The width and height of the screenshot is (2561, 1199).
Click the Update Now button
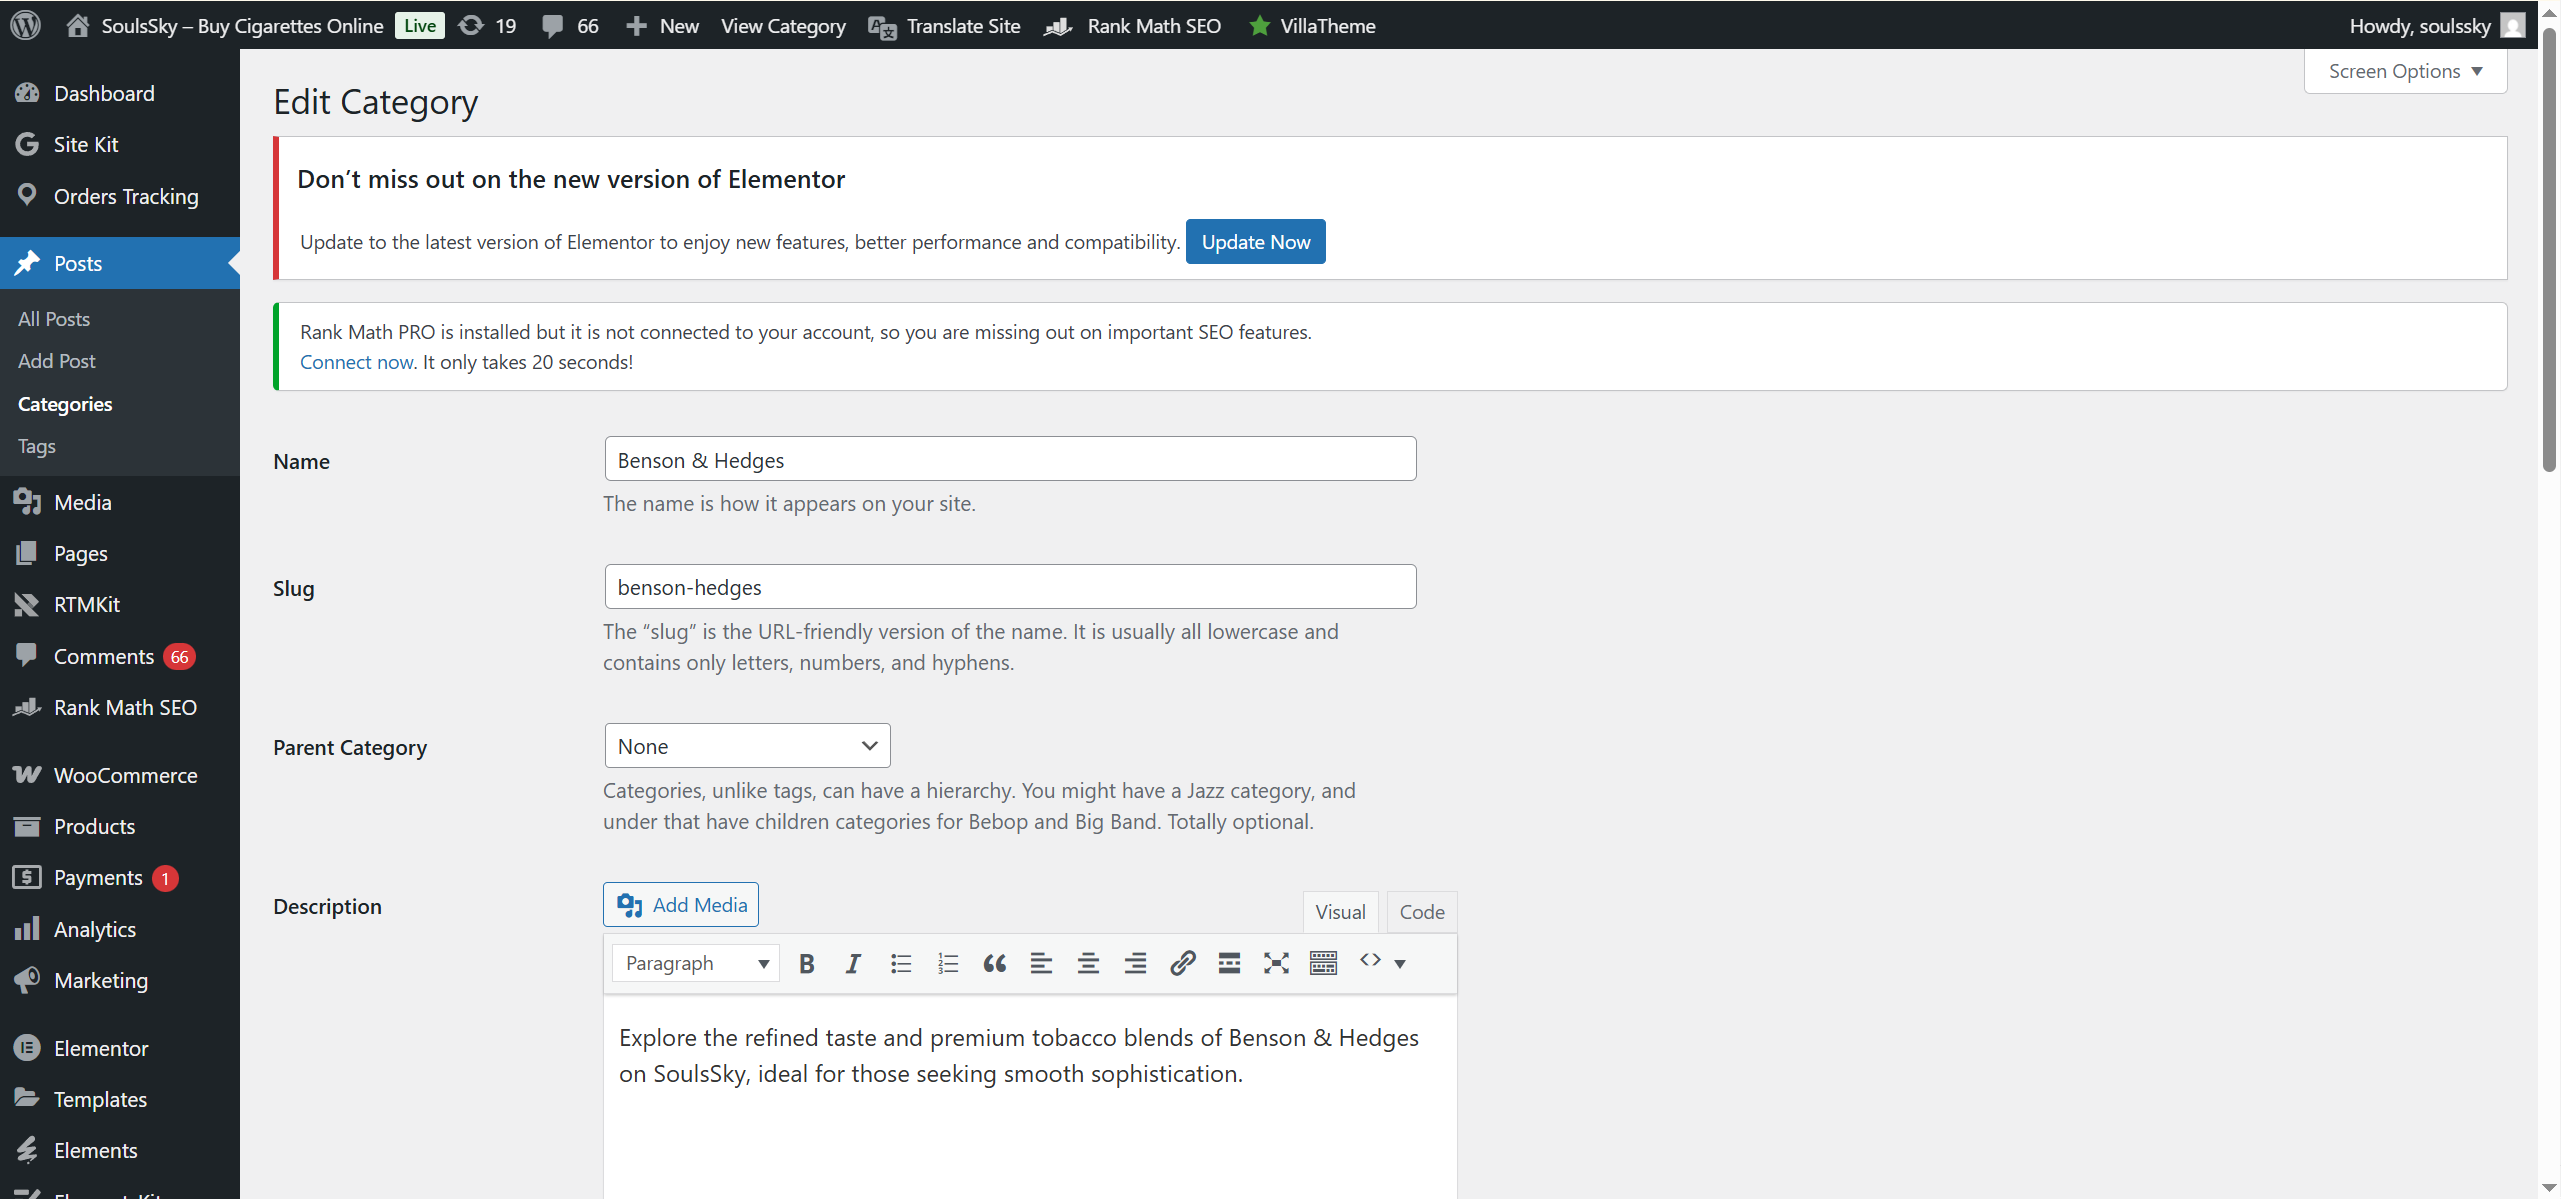click(x=1255, y=242)
